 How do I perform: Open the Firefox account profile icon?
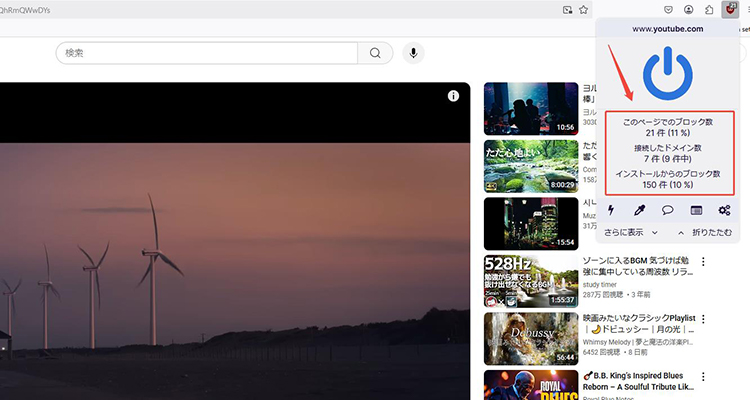[x=689, y=10]
